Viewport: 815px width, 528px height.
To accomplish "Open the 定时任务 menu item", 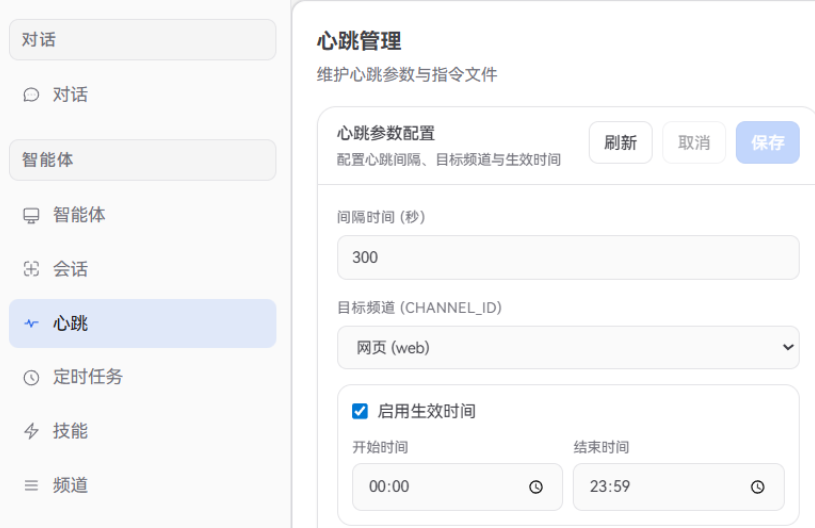I will pos(142,377).
